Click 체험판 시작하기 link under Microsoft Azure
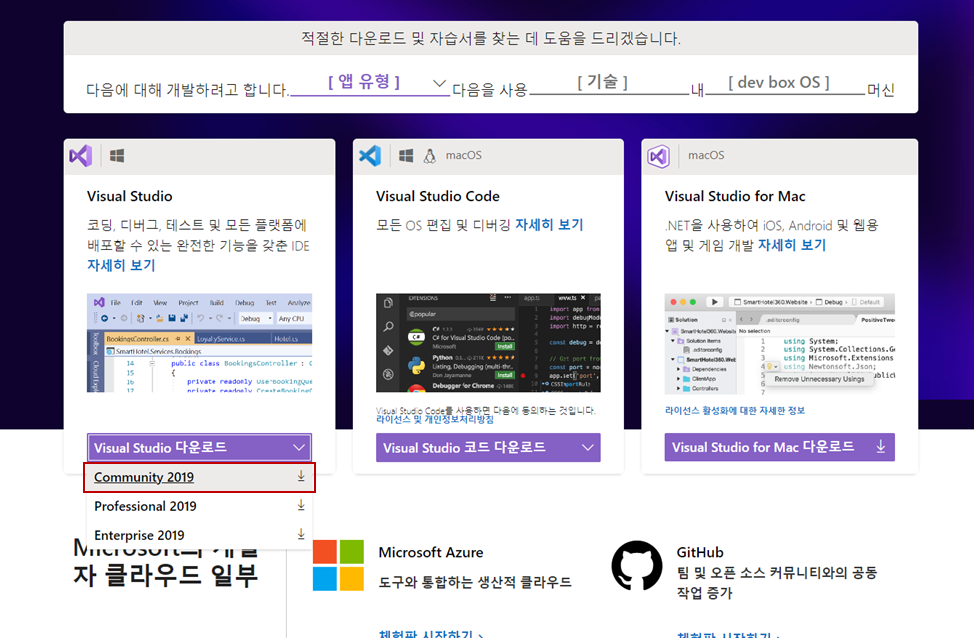Image resolution: width=974 pixels, height=638 pixels. point(430,634)
